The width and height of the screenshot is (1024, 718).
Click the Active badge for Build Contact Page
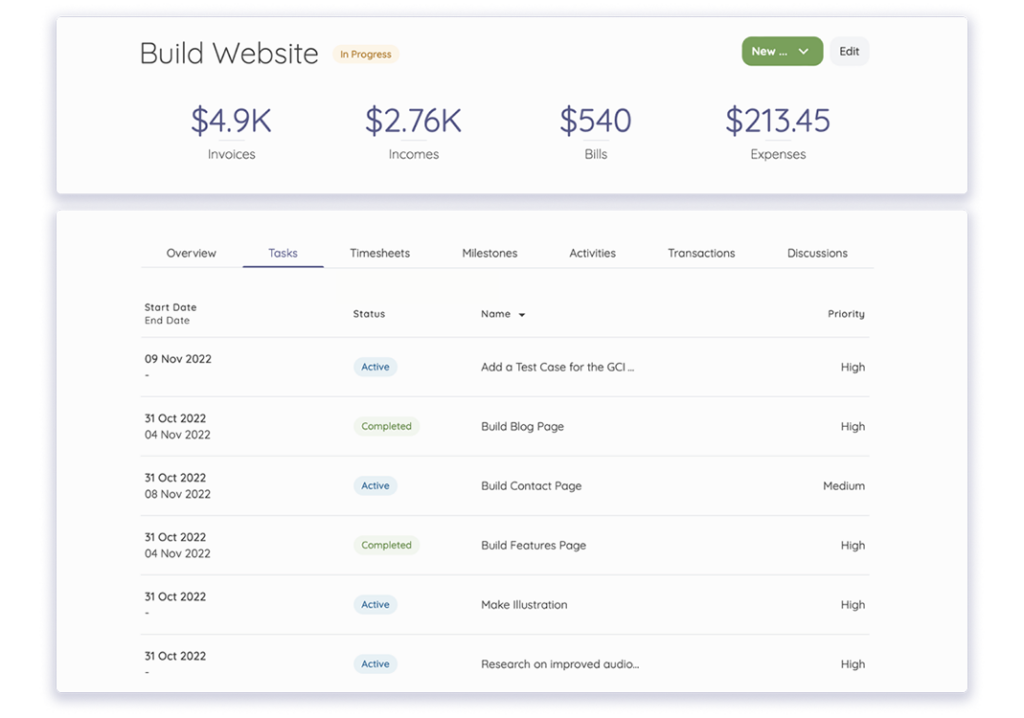(x=375, y=485)
